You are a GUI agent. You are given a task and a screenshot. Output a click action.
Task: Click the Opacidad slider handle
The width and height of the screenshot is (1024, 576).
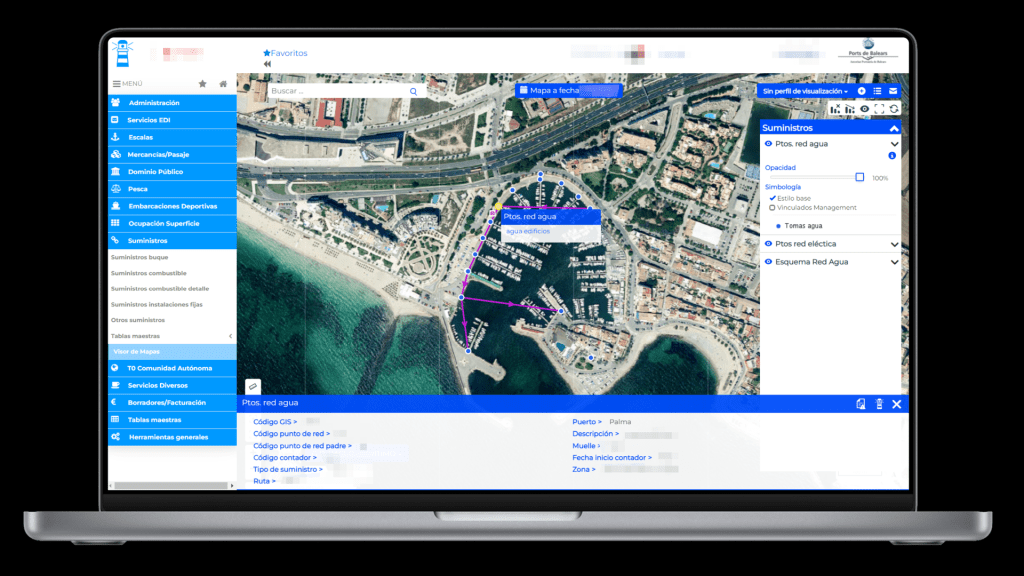coord(859,177)
